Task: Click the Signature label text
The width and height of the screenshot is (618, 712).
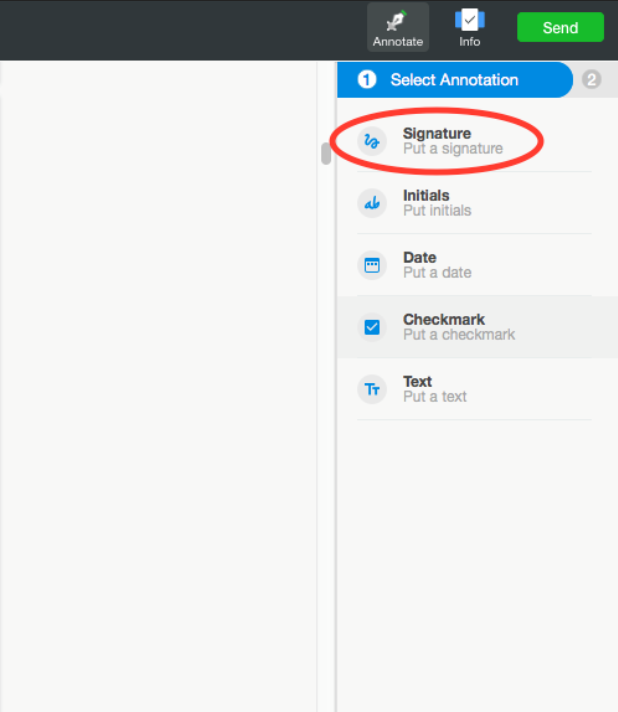Action: click(437, 134)
